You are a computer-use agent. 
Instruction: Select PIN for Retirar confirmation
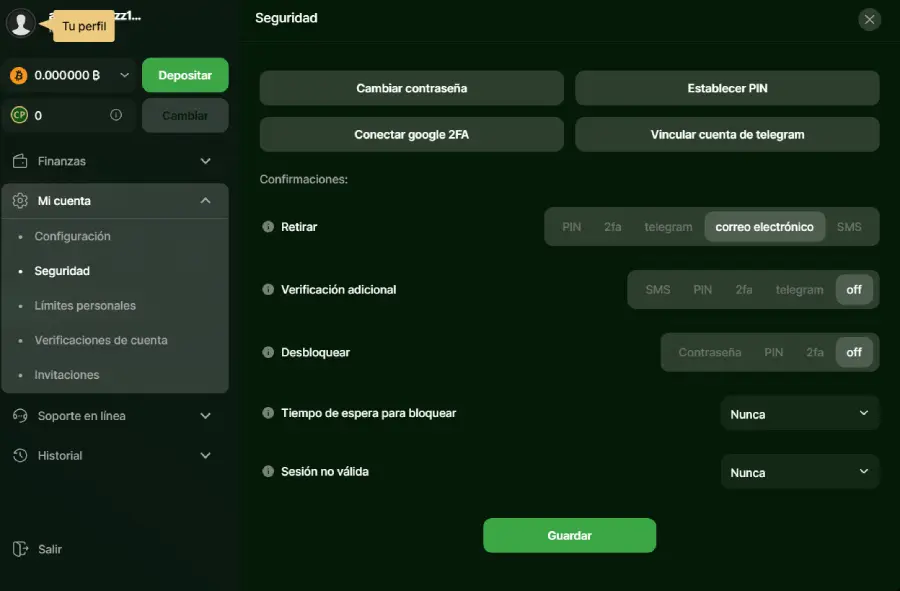tap(571, 227)
